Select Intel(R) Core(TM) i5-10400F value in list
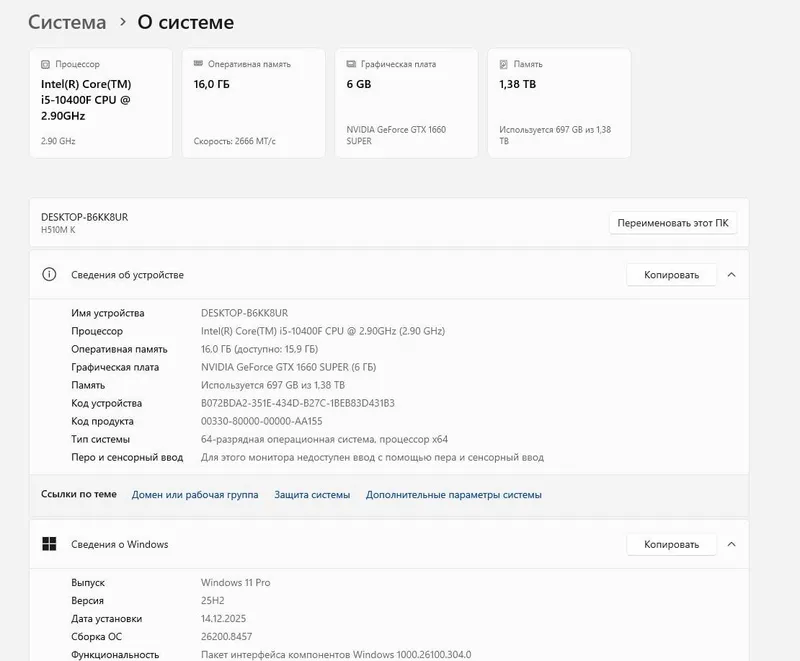The image size is (800, 661). coord(323,331)
